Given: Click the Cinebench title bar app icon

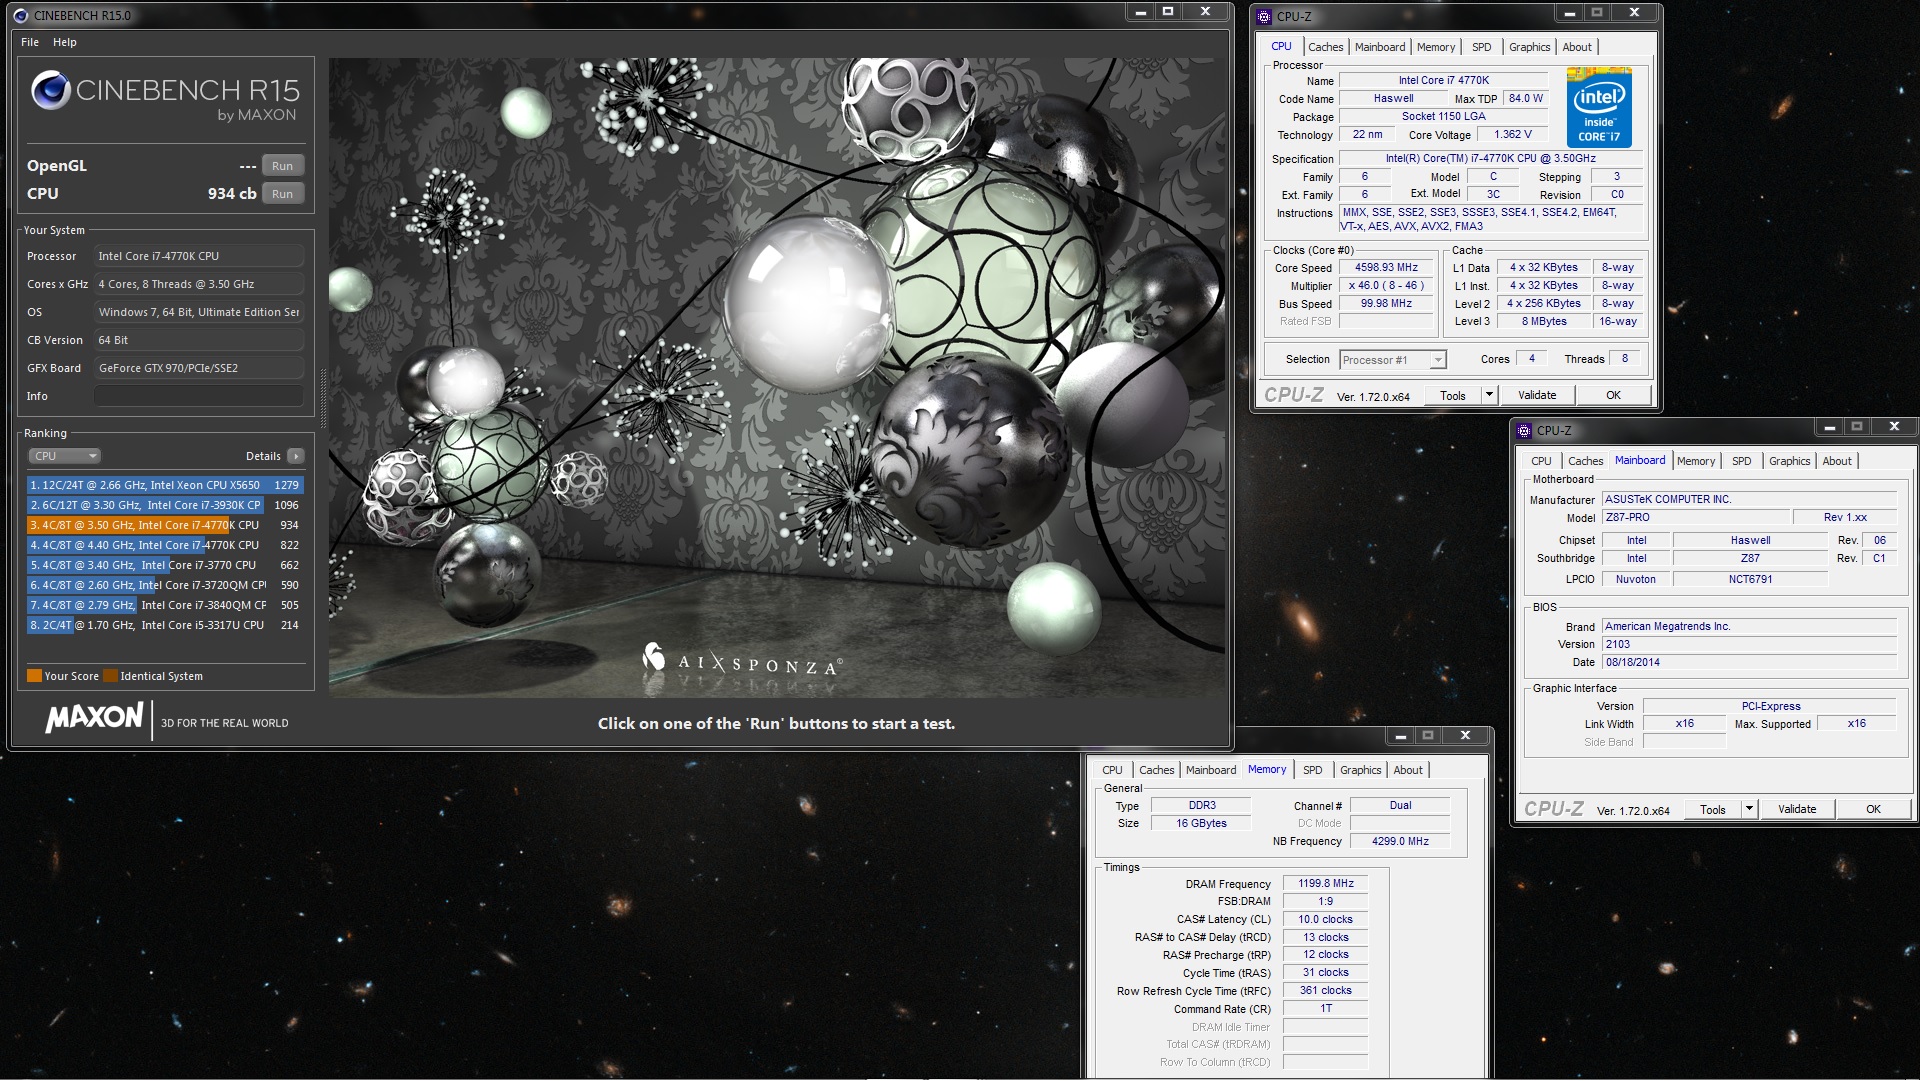Looking at the screenshot, I should tap(21, 16).
